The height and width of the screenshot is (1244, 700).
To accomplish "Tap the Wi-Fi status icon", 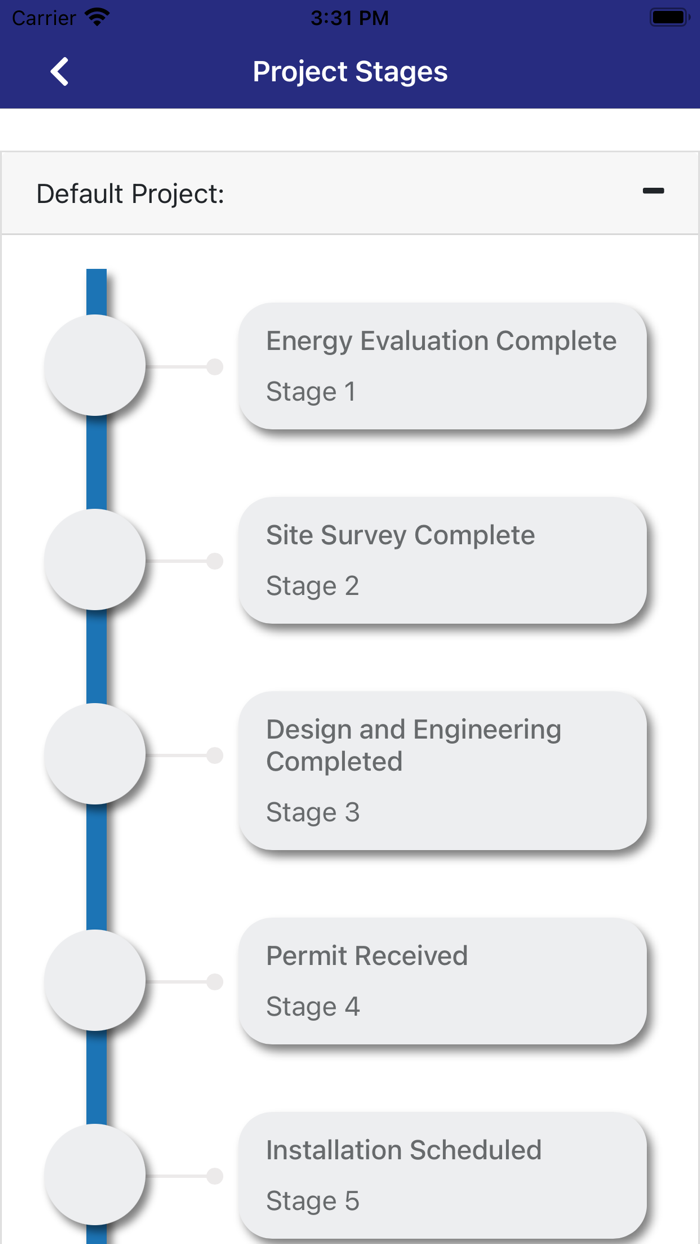I will pyautogui.click(x=97, y=17).
